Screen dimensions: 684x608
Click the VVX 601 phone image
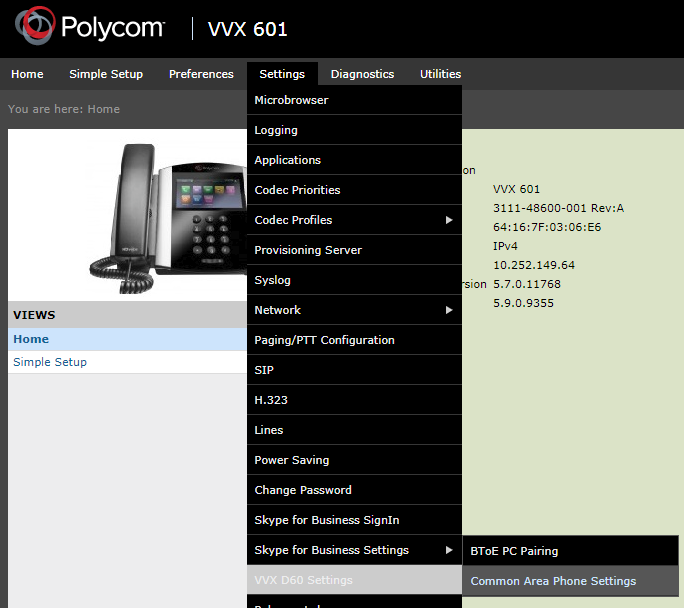click(168, 218)
